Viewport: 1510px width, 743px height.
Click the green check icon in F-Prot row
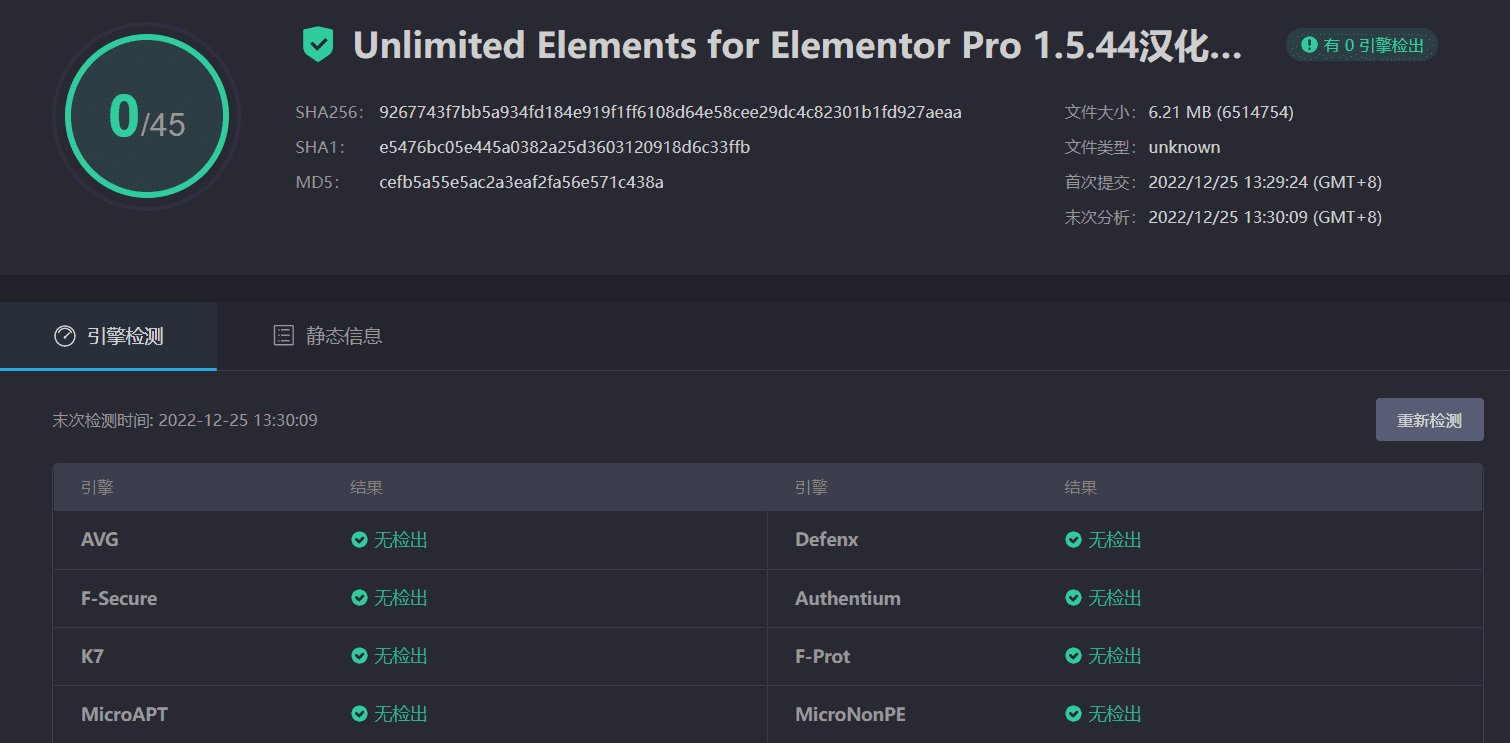point(1073,656)
